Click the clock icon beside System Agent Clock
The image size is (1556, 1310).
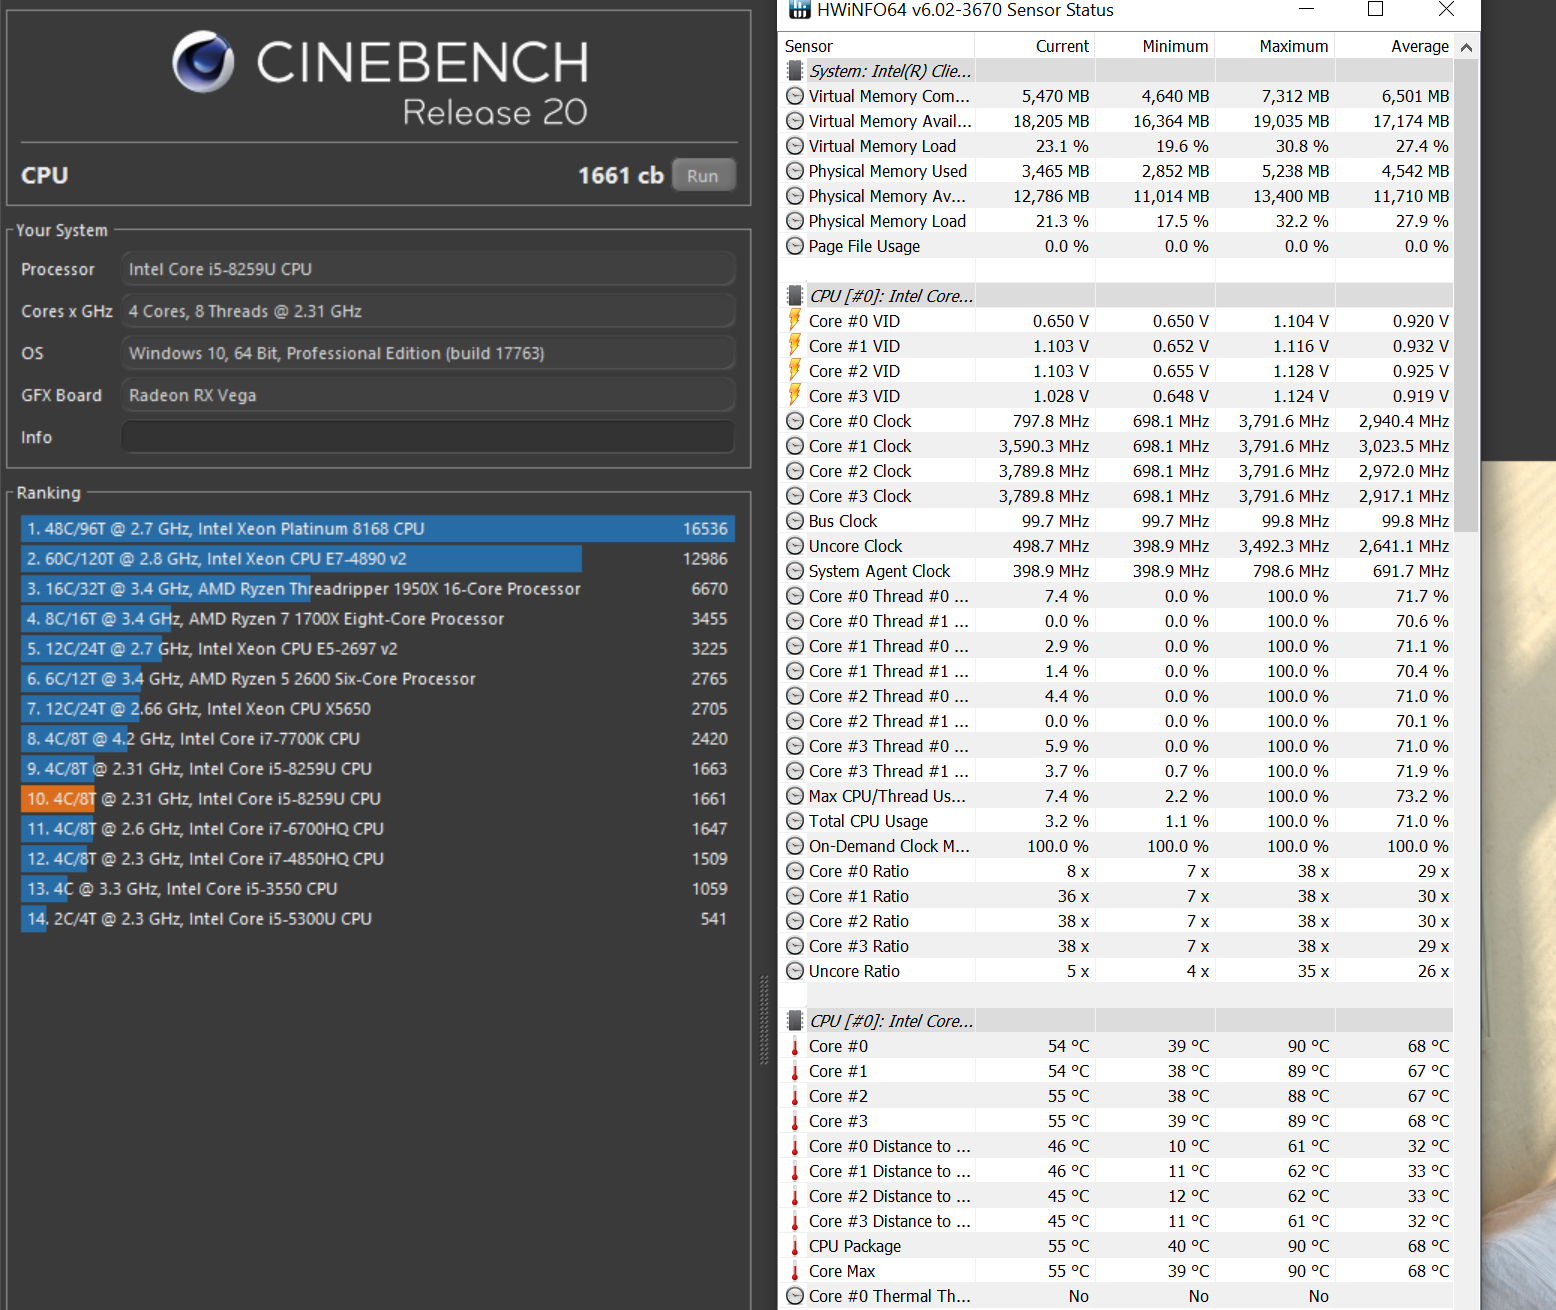point(795,571)
